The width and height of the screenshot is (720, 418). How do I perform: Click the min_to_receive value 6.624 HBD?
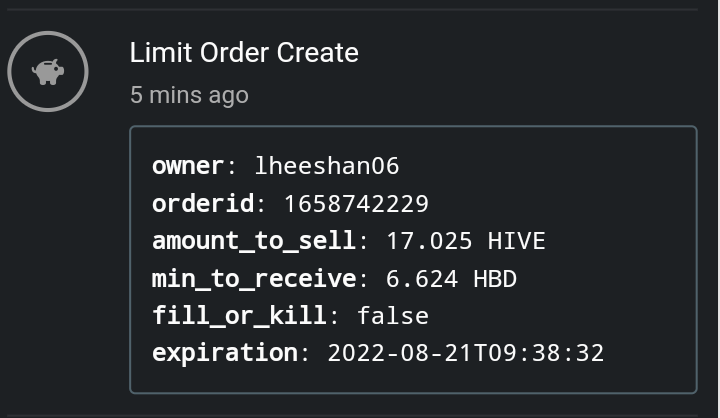[x=451, y=278]
